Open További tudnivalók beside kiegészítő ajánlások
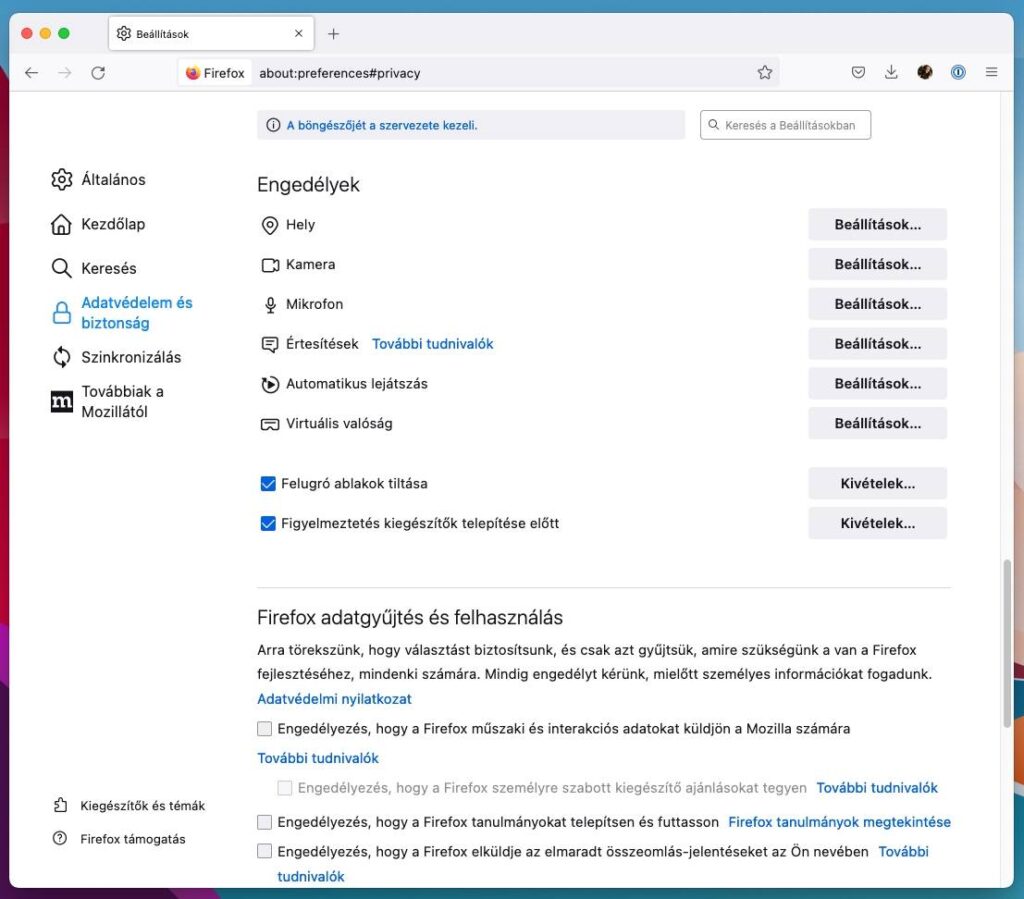 click(876, 788)
